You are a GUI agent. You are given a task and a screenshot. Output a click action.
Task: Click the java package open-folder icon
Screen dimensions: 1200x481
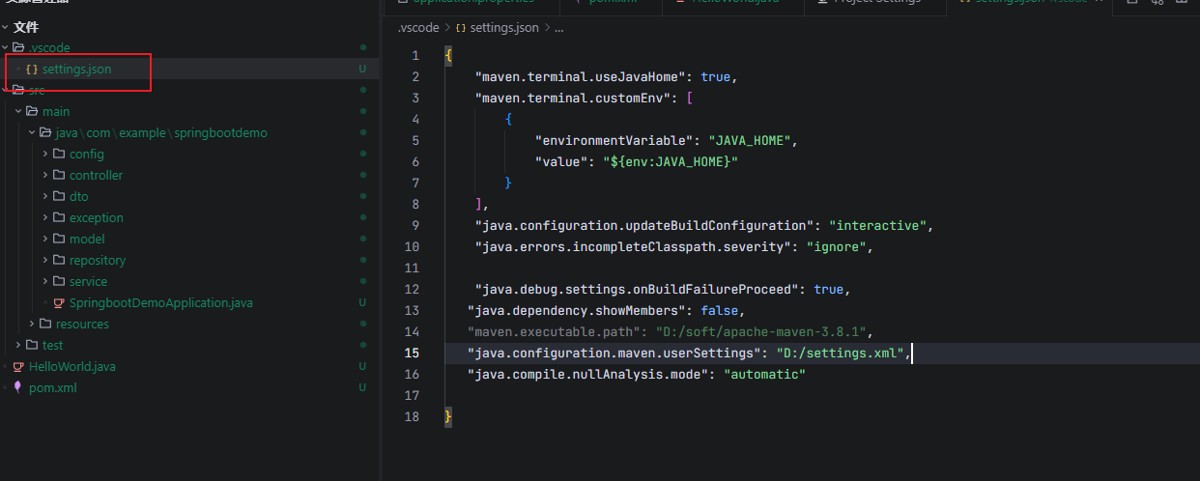point(46,133)
